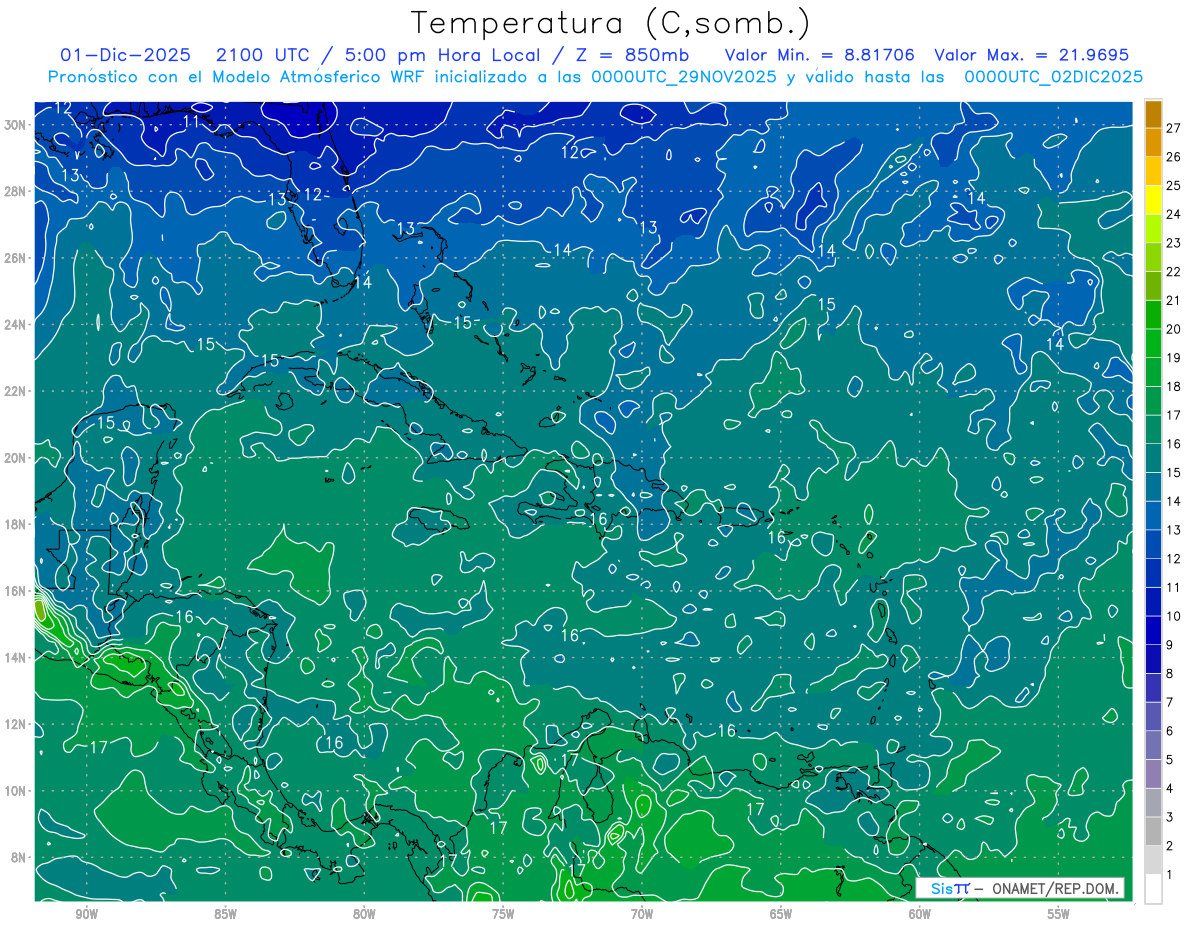The height and width of the screenshot is (927, 1200).
Task: Click the '3' value on the color scale
Action: pos(1169,817)
